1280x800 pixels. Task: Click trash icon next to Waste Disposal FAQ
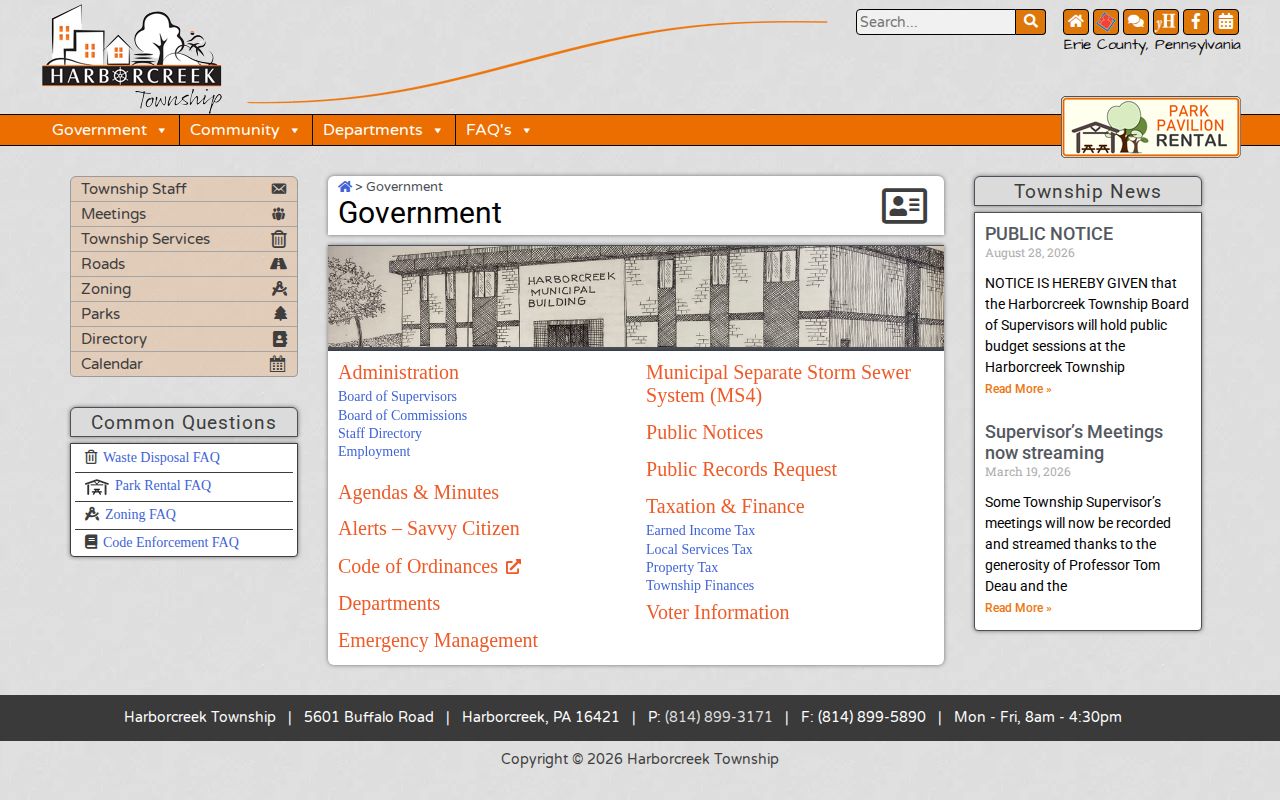click(x=91, y=457)
